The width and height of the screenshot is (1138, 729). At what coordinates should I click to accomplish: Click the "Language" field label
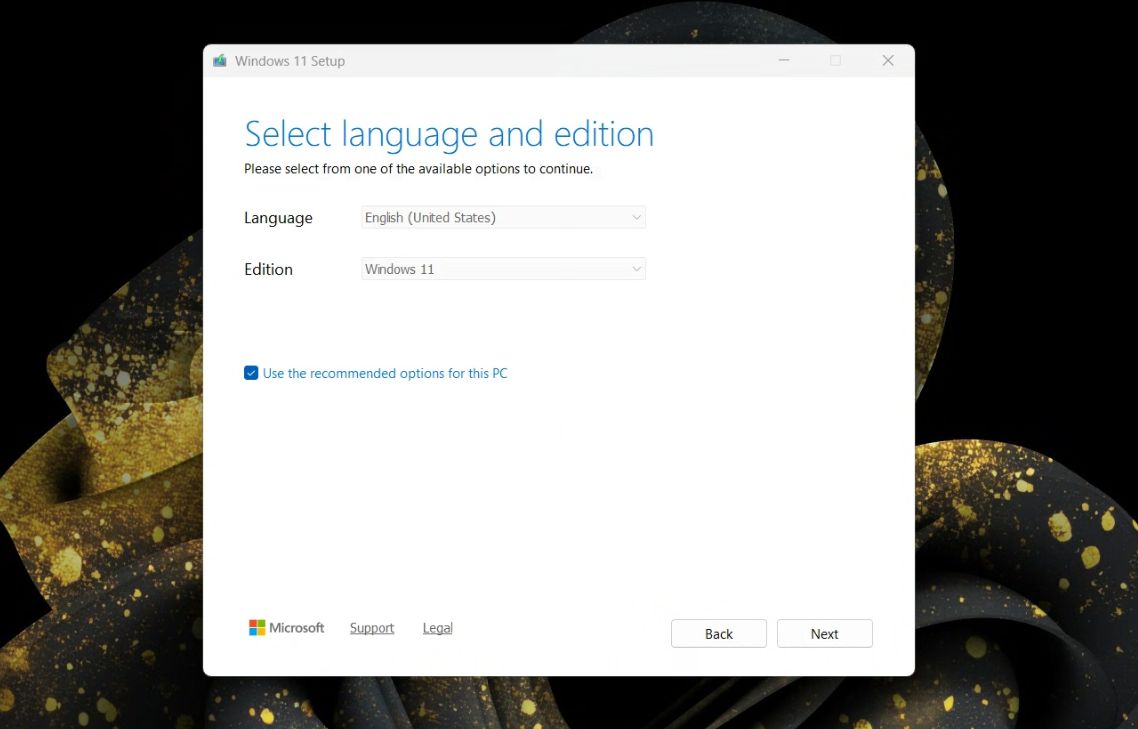278,218
